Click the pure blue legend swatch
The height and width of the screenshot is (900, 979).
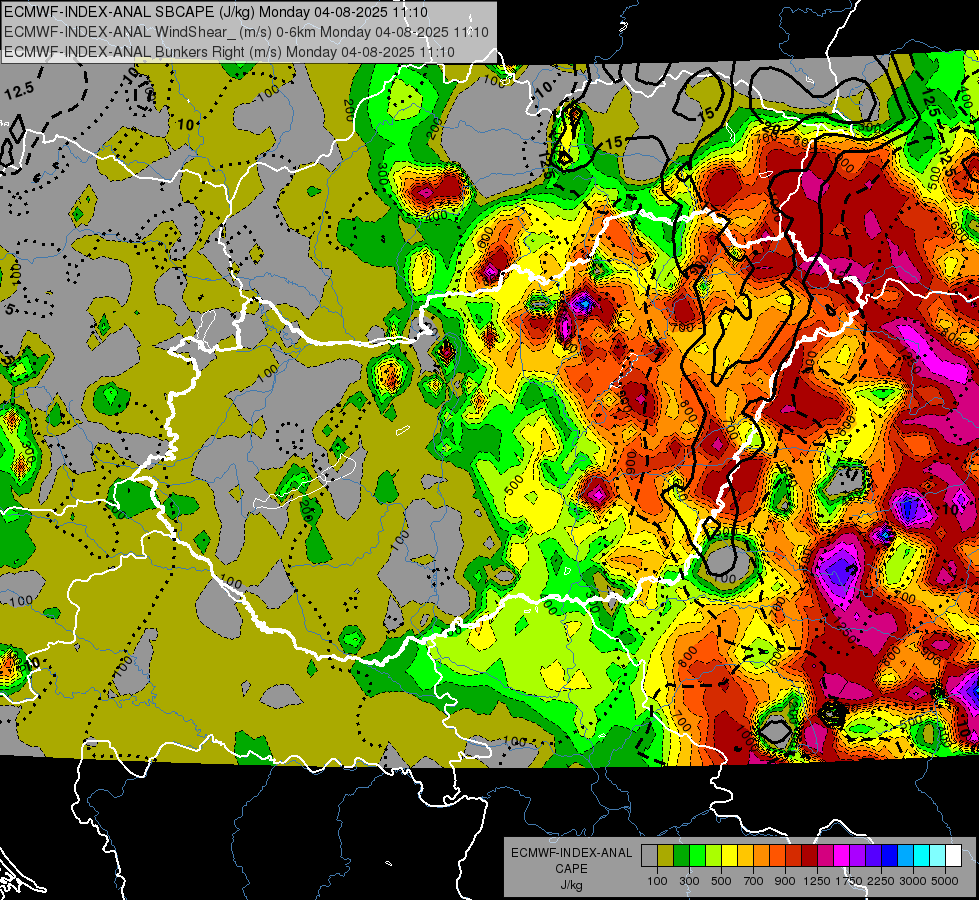pyautogui.click(x=890, y=855)
